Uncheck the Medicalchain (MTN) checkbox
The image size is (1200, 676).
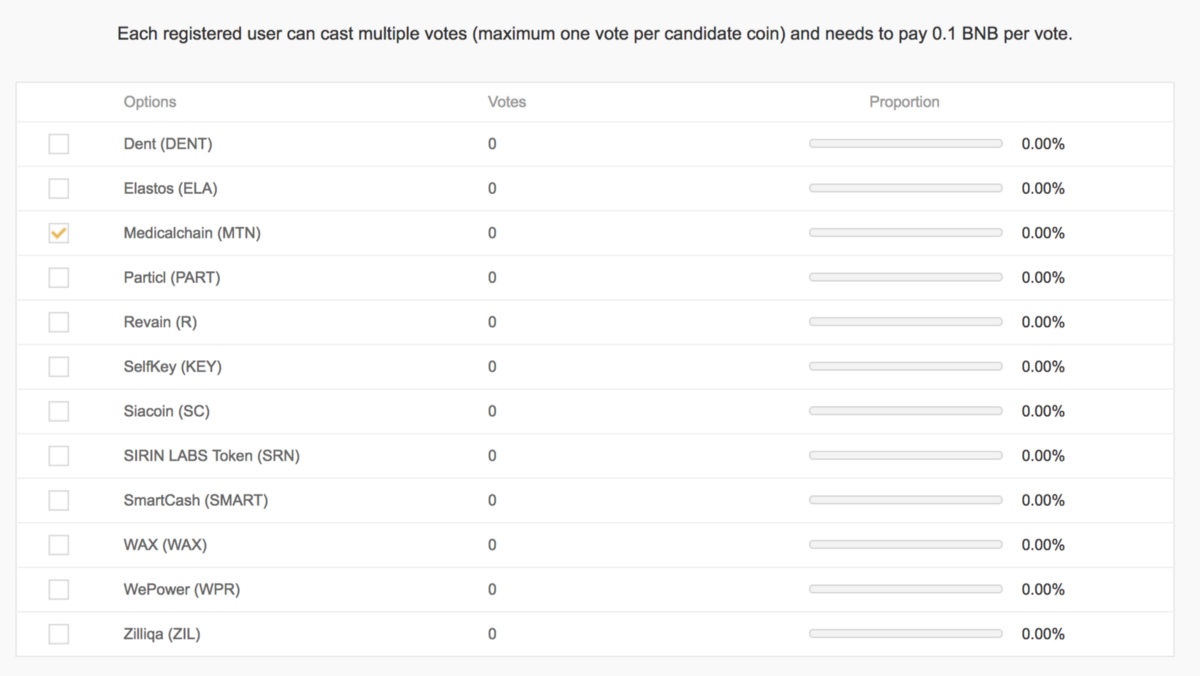tap(59, 233)
